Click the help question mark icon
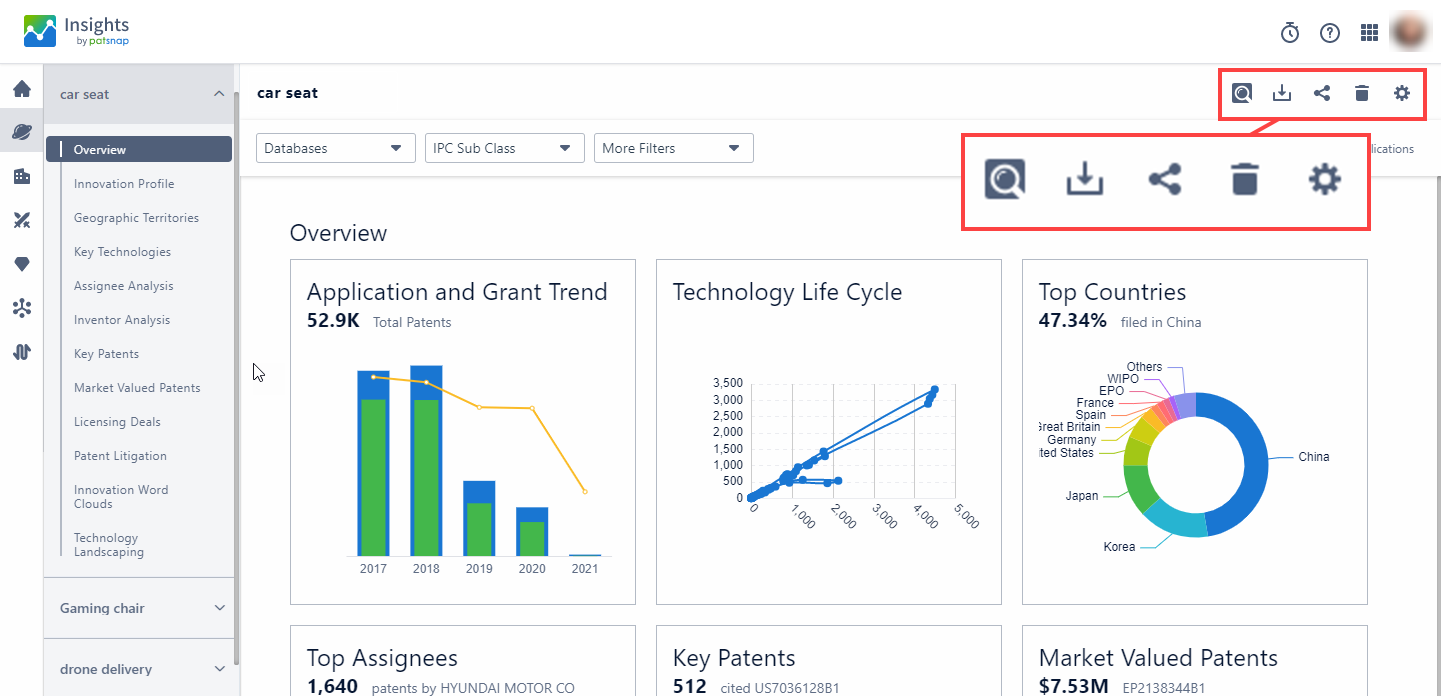The height and width of the screenshot is (696, 1441). [1330, 33]
